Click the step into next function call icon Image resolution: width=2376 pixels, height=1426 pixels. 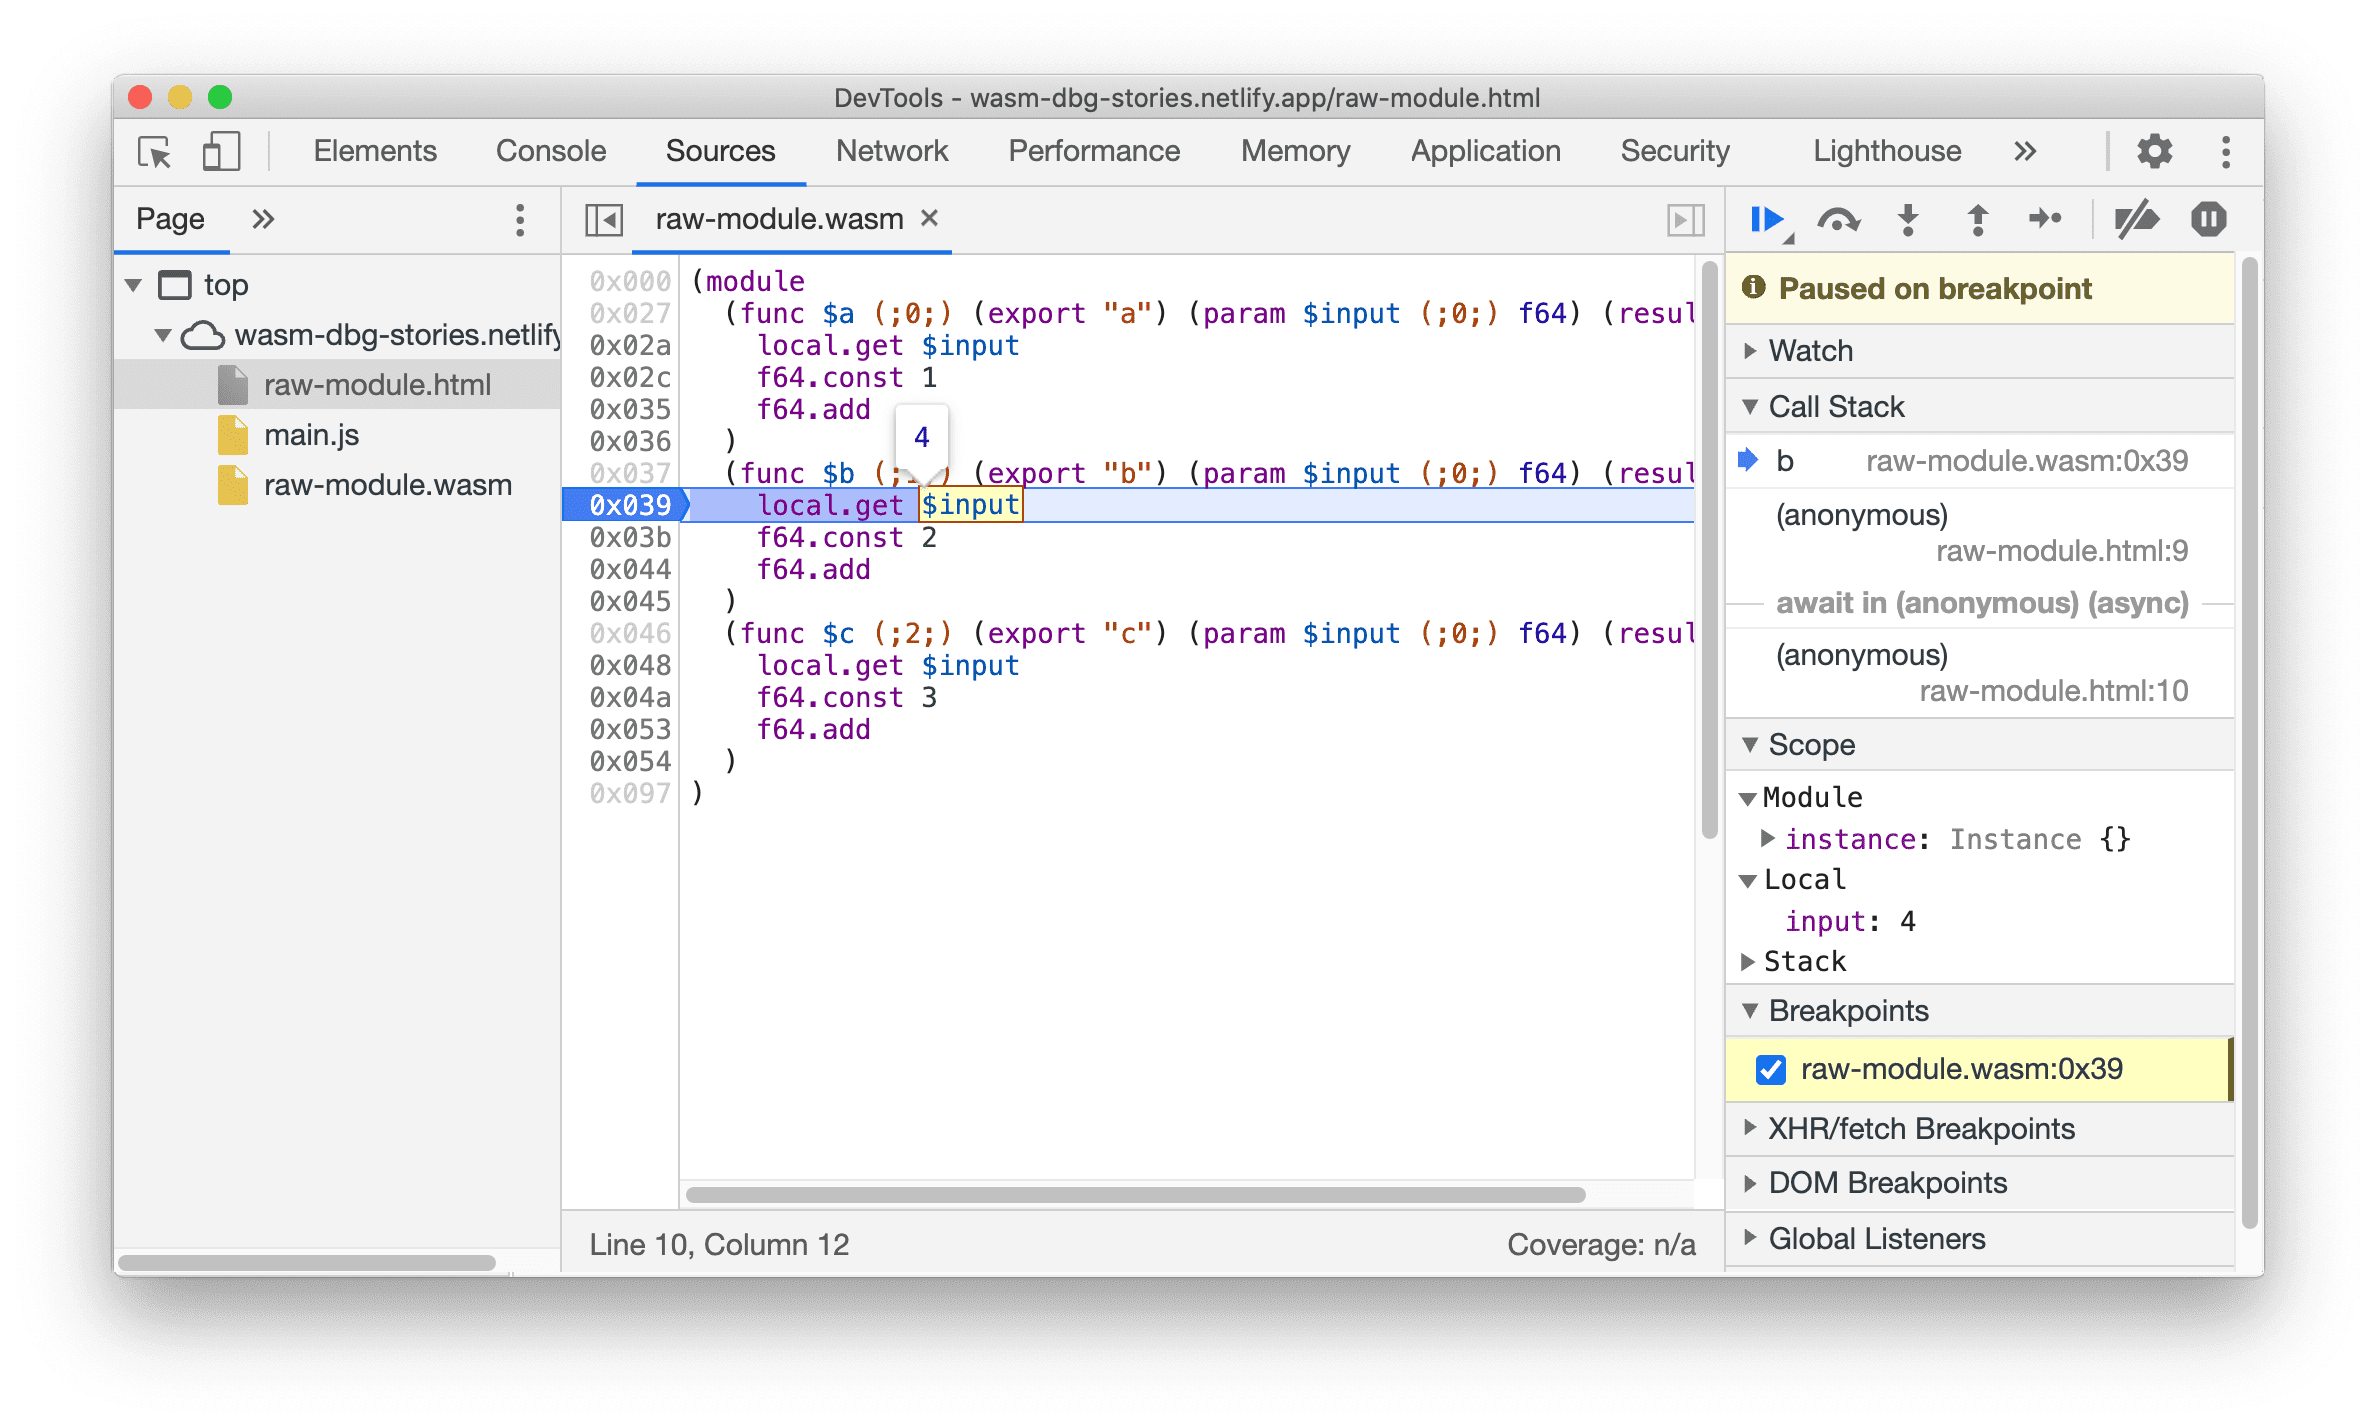(x=1902, y=221)
